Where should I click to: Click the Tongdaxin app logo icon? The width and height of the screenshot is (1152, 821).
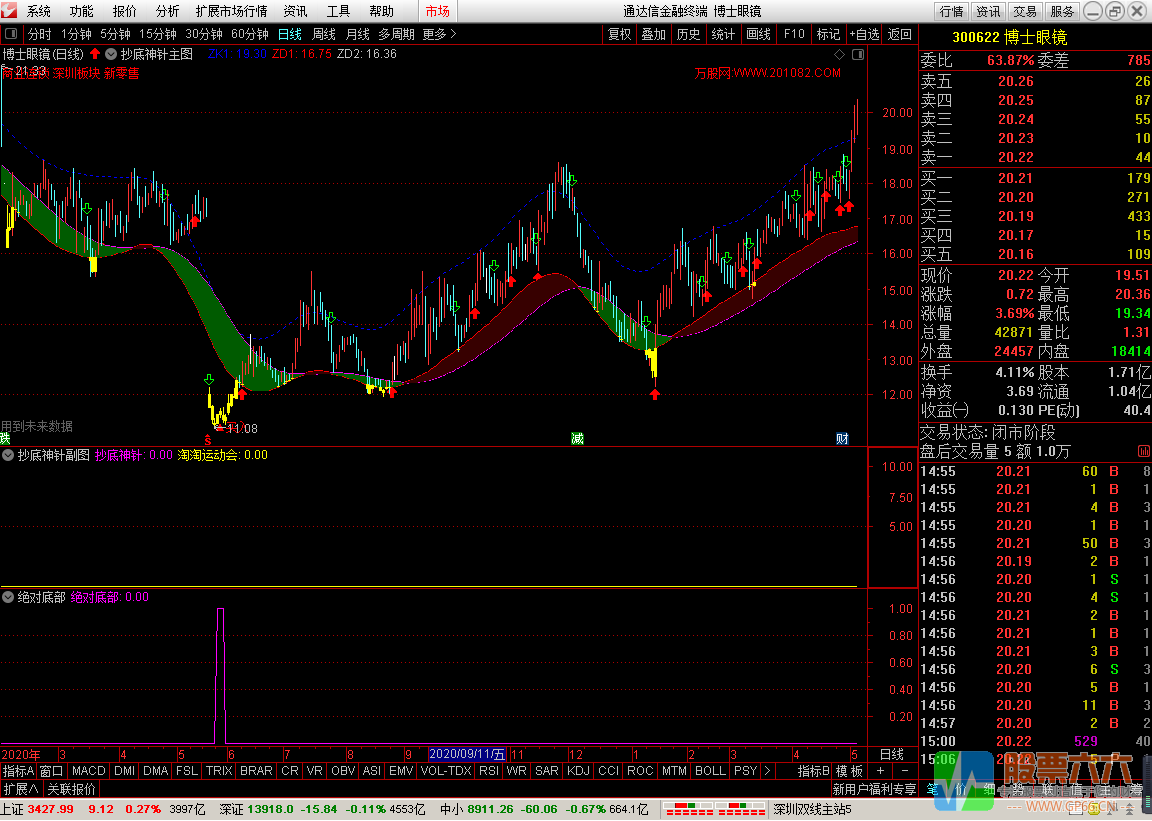8,10
